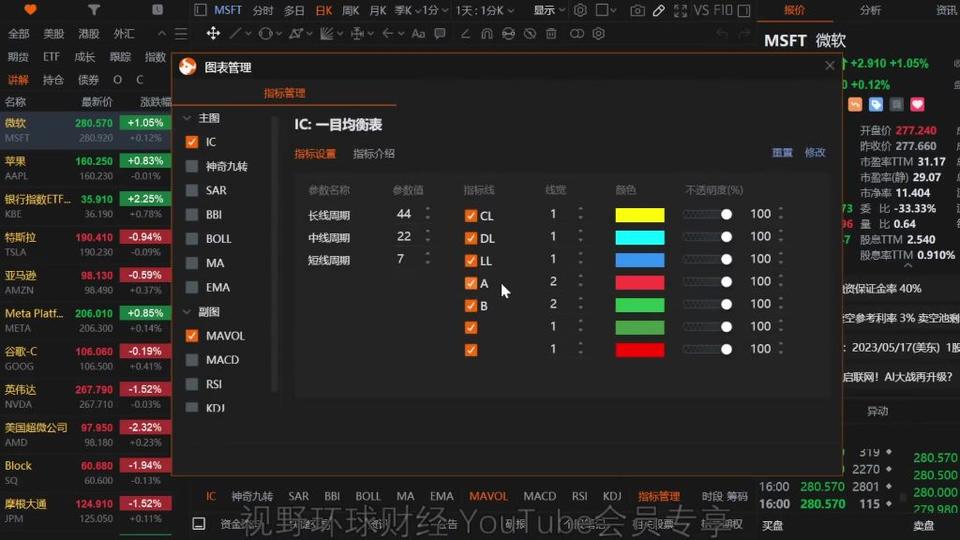Click the pink heart icon under MSFT title

click(917, 105)
